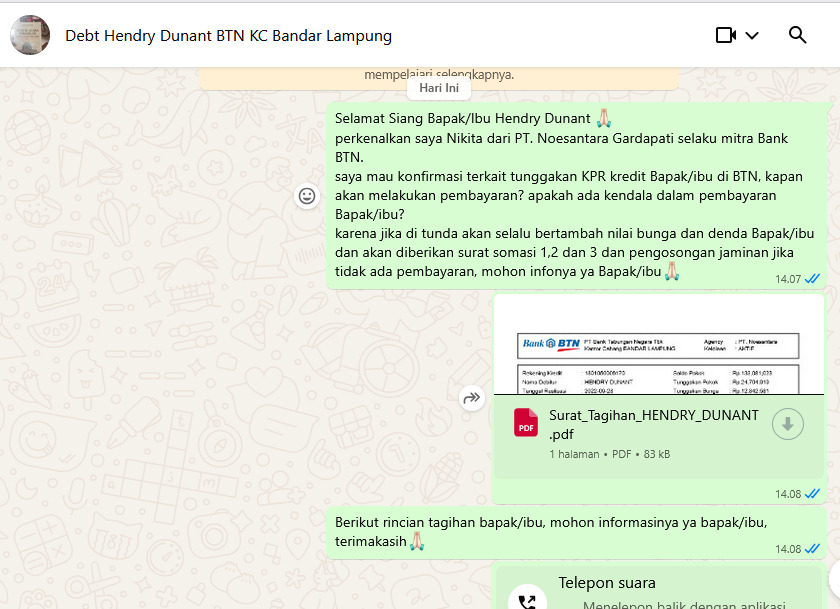Click the phone icon in voice call card
The height and width of the screenshot is (609, 840).
pyautogui.click(x=527, y=599)
